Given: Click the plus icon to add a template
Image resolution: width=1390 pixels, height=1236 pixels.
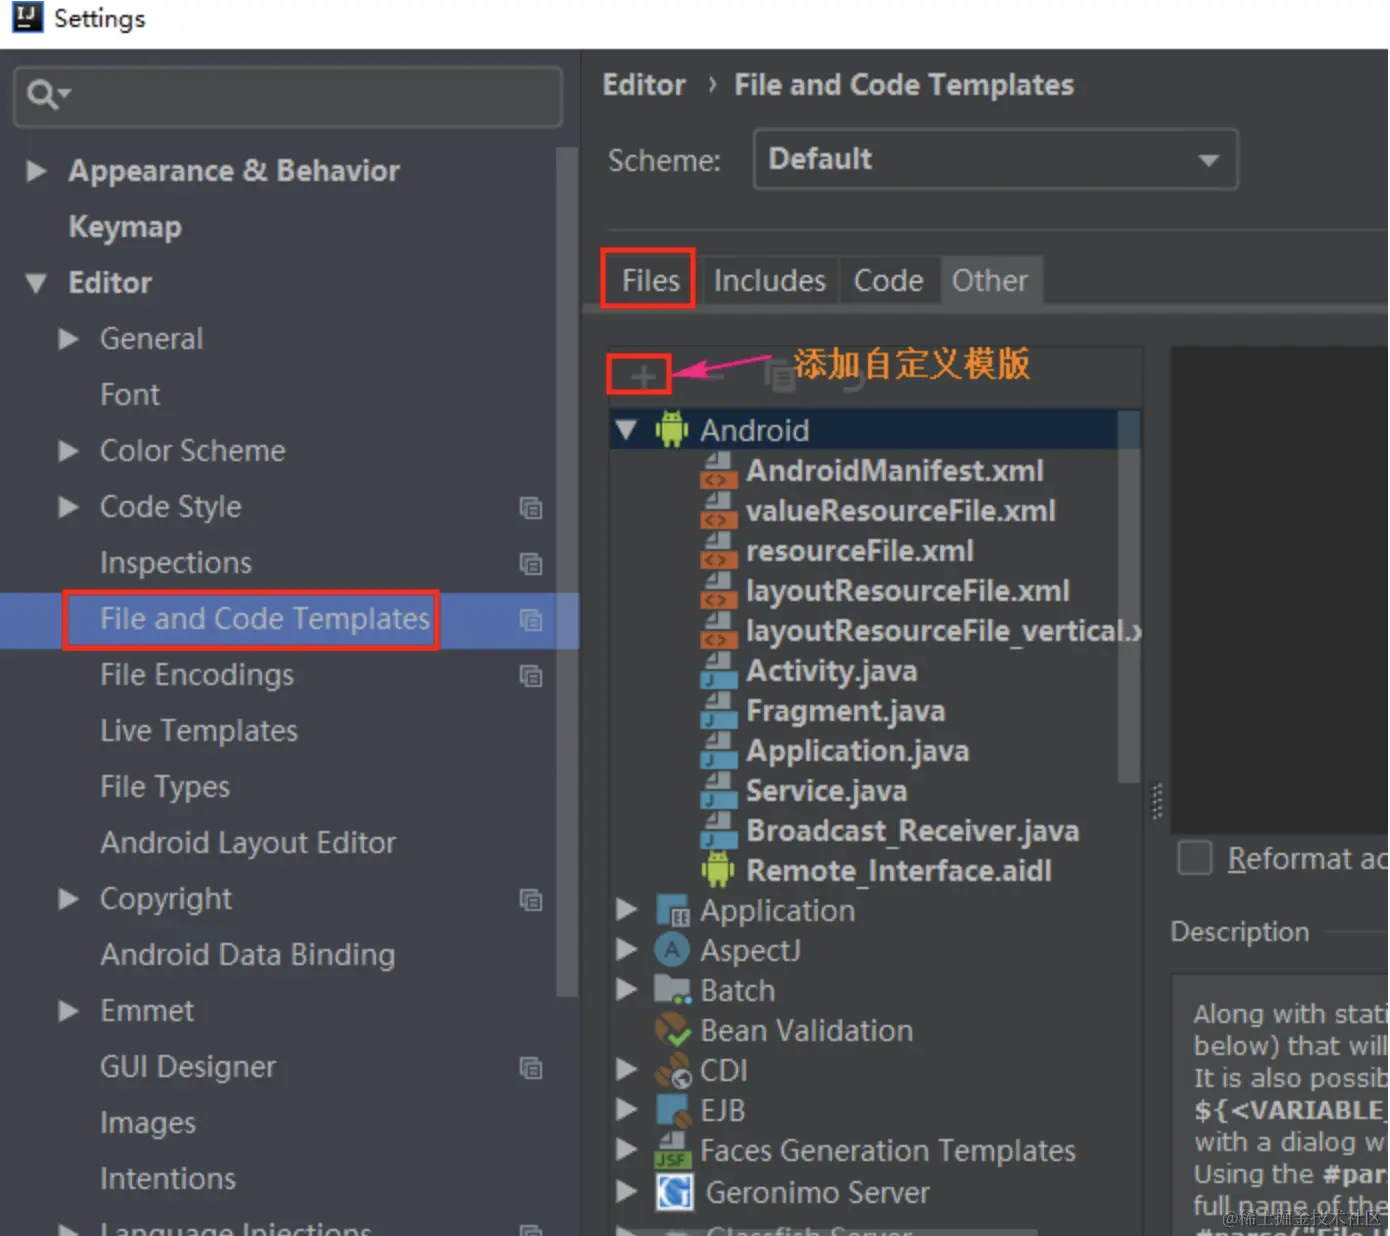Looking at the screenshot, I should pyautogui.click(x=642, y=376).
